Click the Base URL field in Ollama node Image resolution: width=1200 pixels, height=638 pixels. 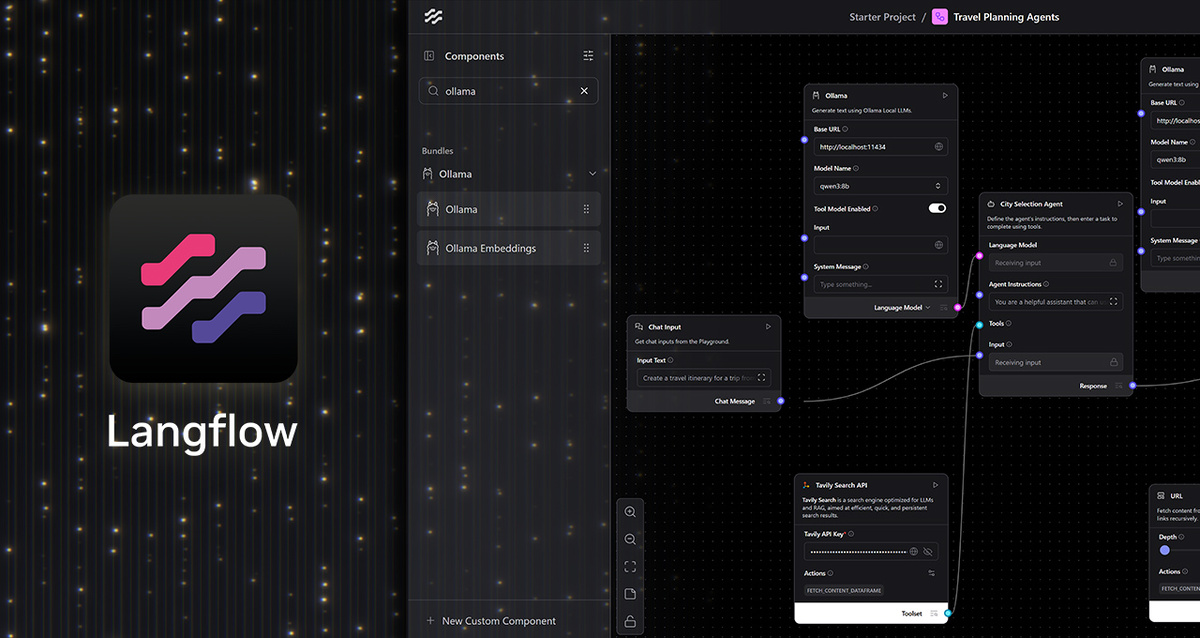(x=880, y=147)
